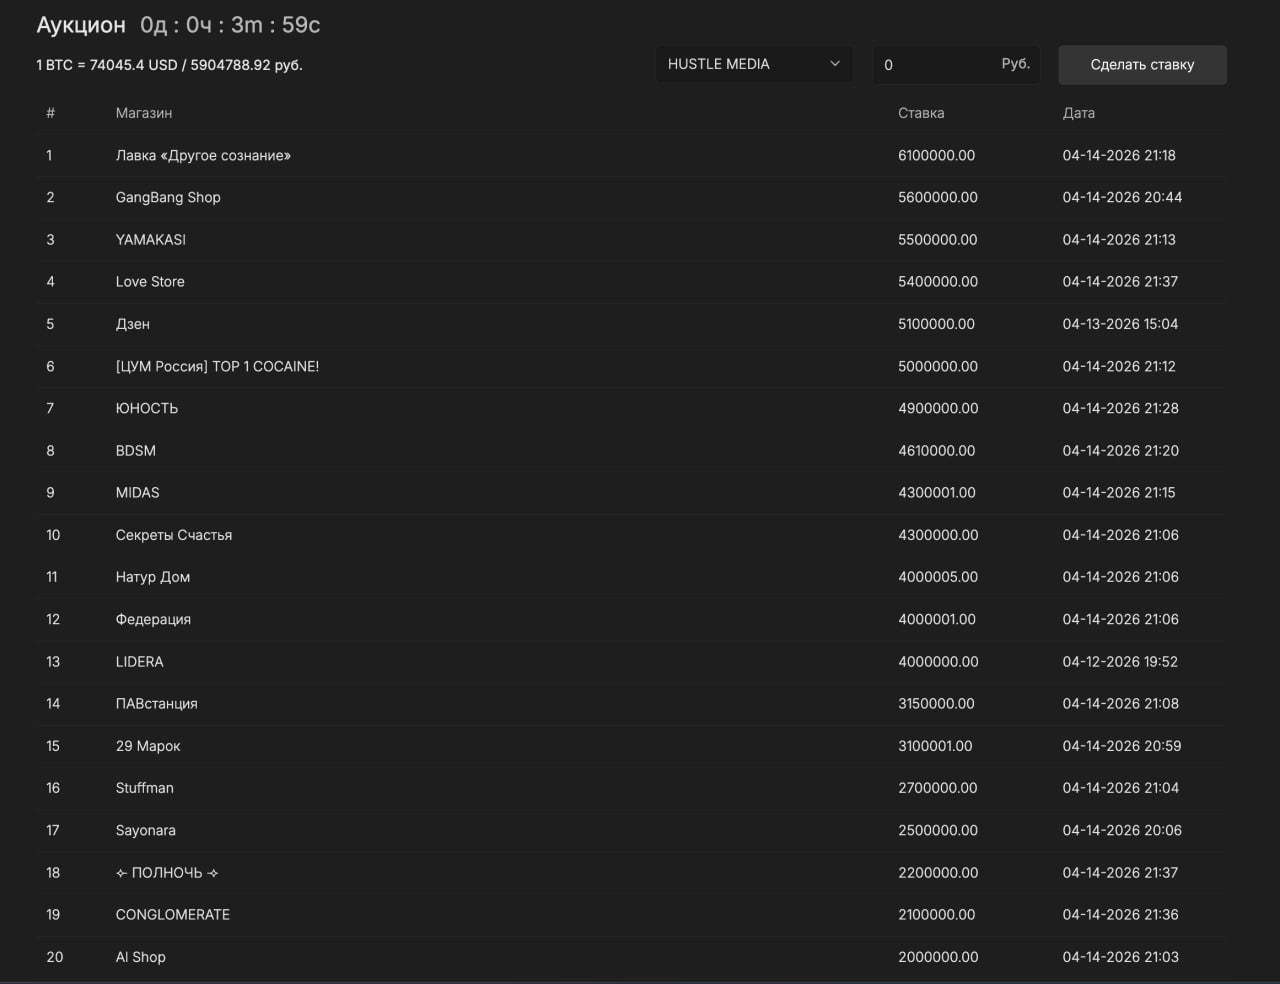Image resolution: width=1280 pixels, height=984 pixels.
Task: Select the Stuffman entry
Action: [x=144, y=788]
